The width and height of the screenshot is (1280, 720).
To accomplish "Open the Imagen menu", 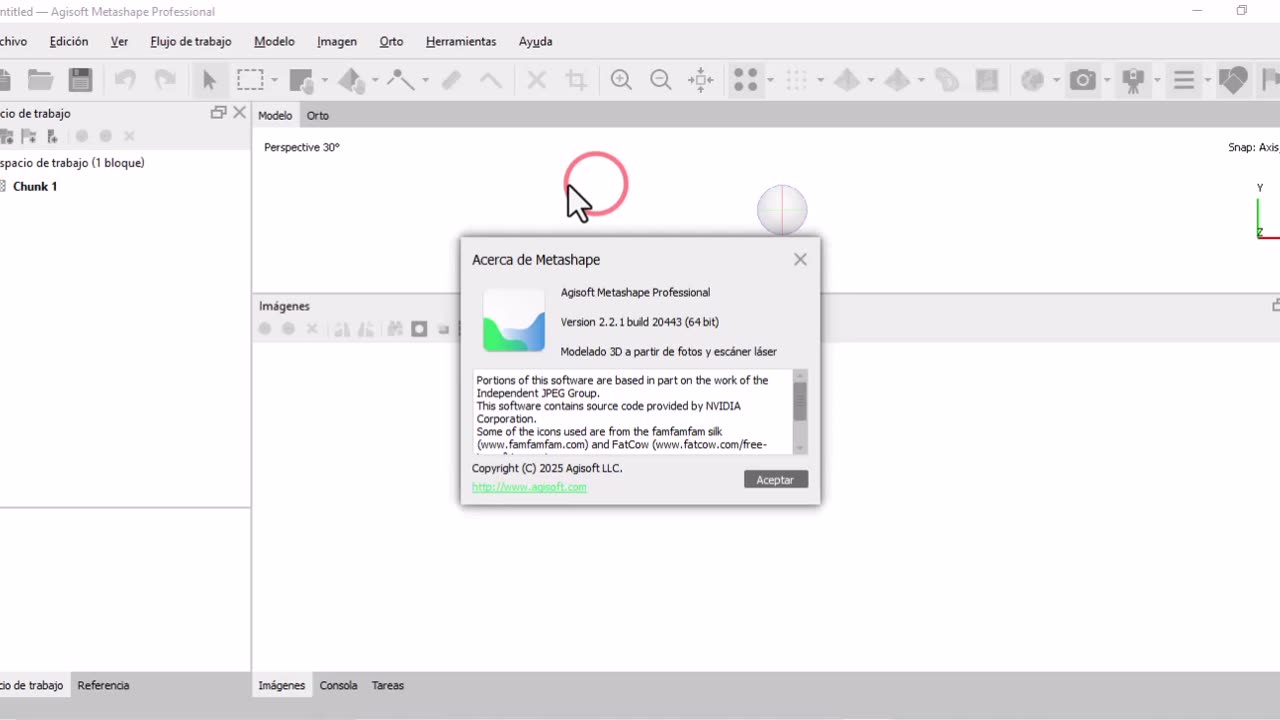I will point(337,41).
